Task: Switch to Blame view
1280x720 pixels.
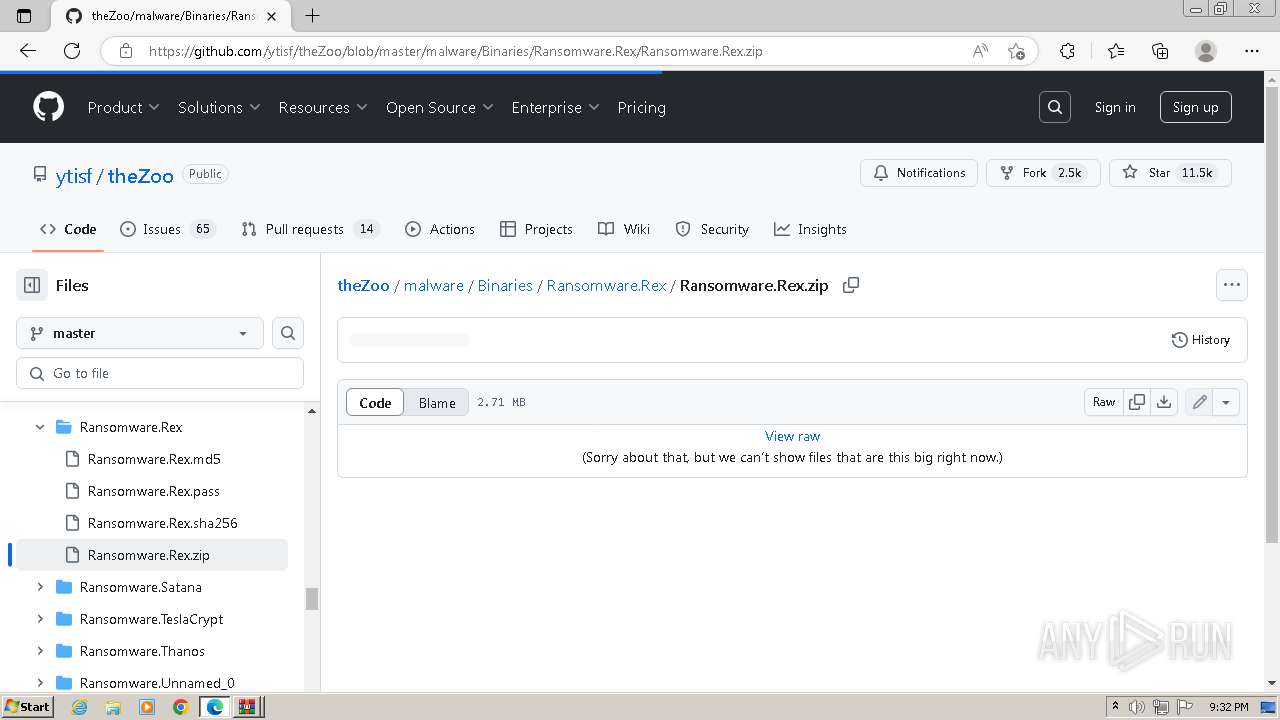Action: pyautogui.click(x=437, y=402)
